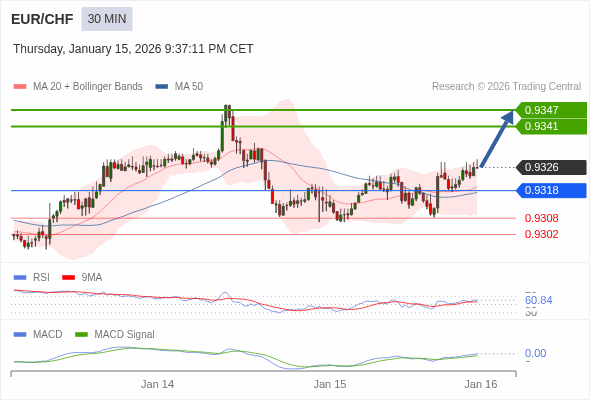Select the 0.9341 resistance price tag

[551, 126]
